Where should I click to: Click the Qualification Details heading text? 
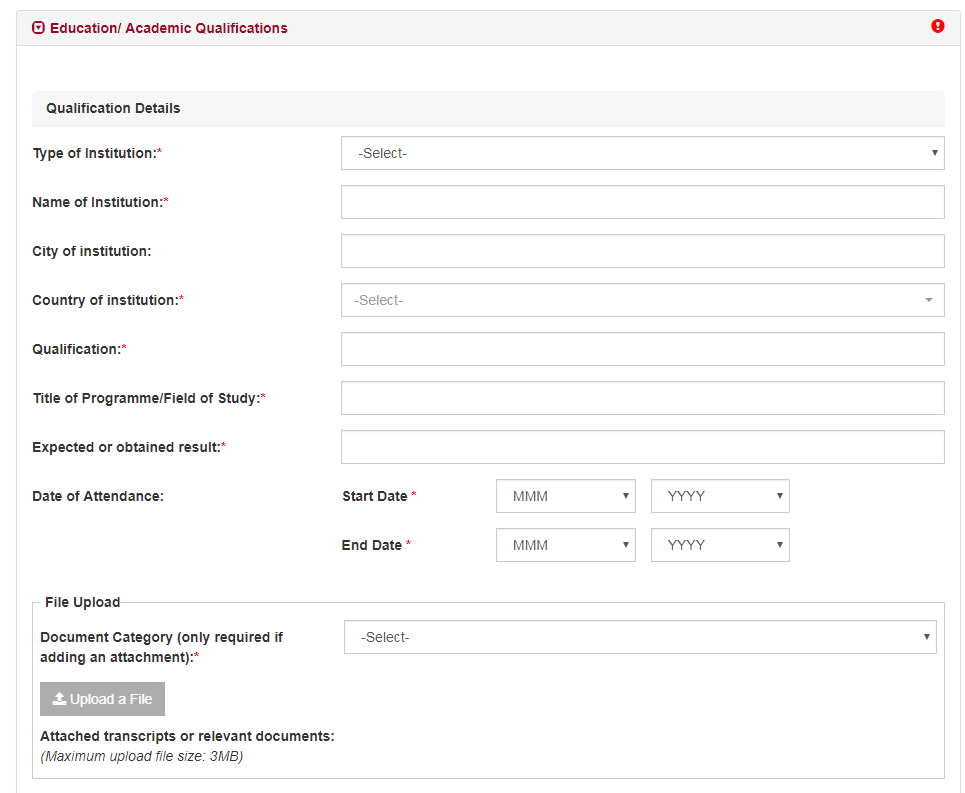(113, 108)
